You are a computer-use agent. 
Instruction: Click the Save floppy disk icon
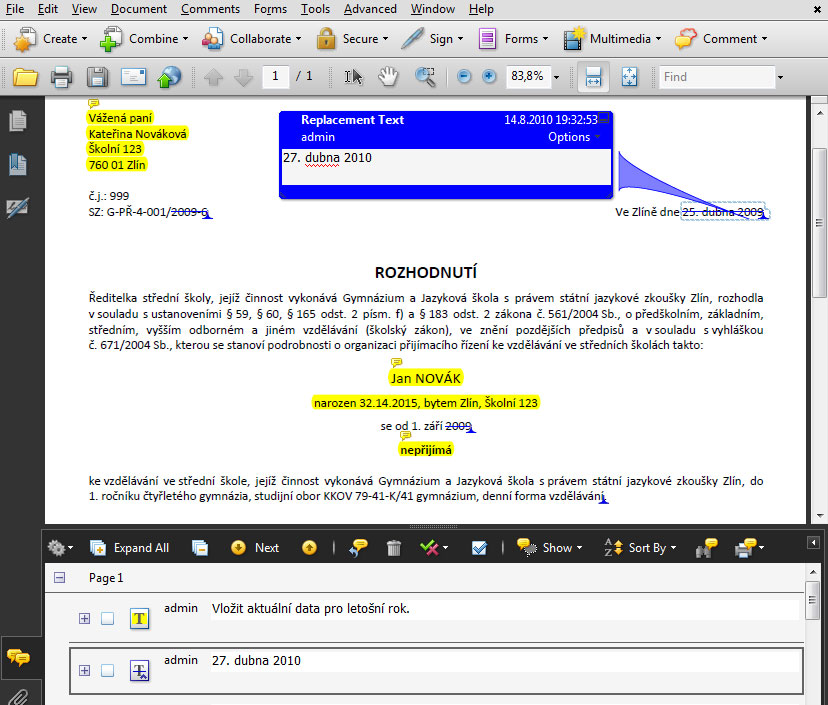[97, 77]
